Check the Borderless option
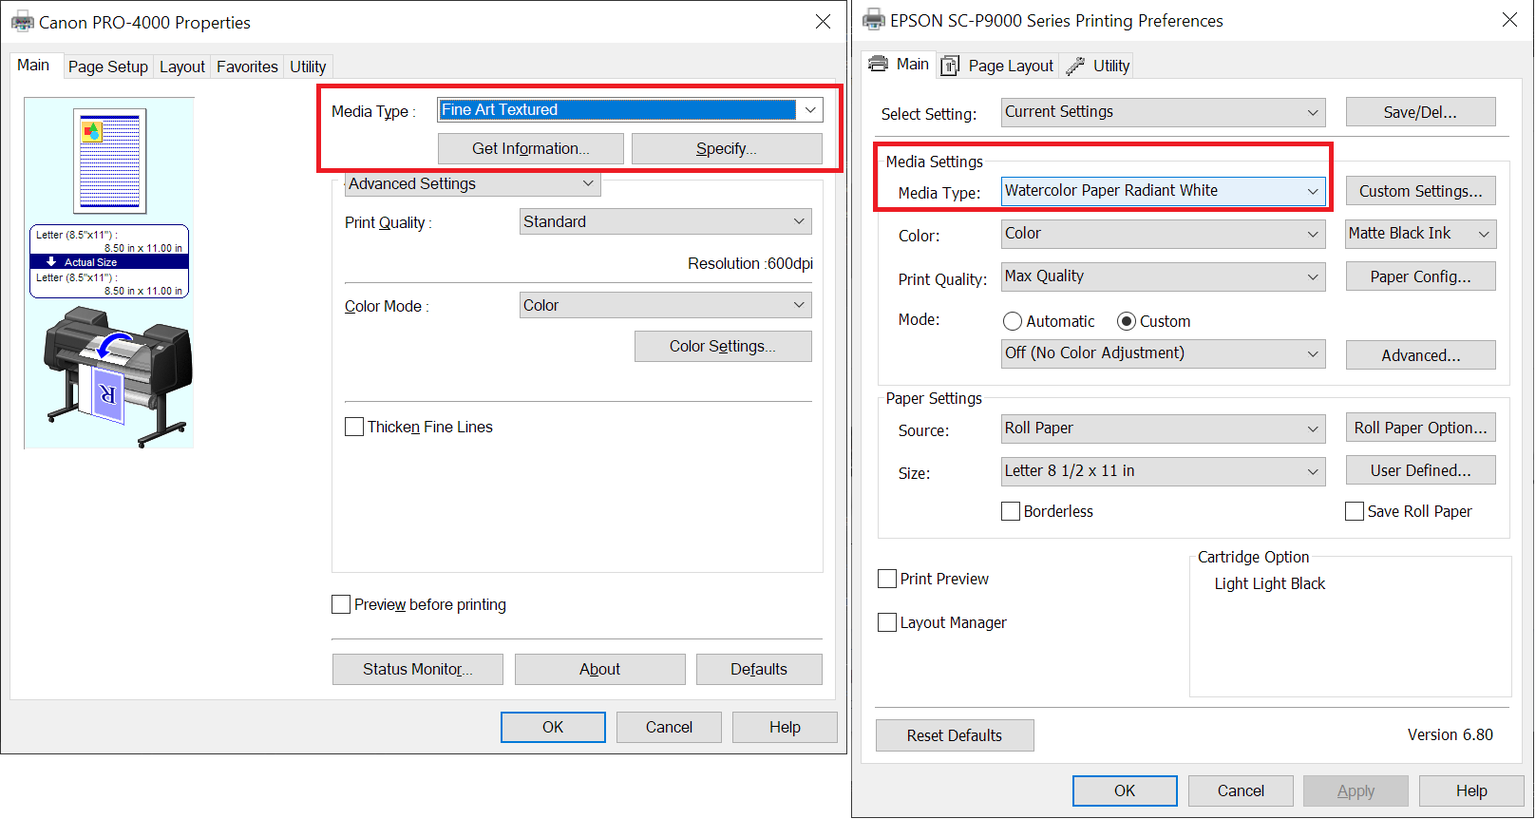 pos(1011,511)
